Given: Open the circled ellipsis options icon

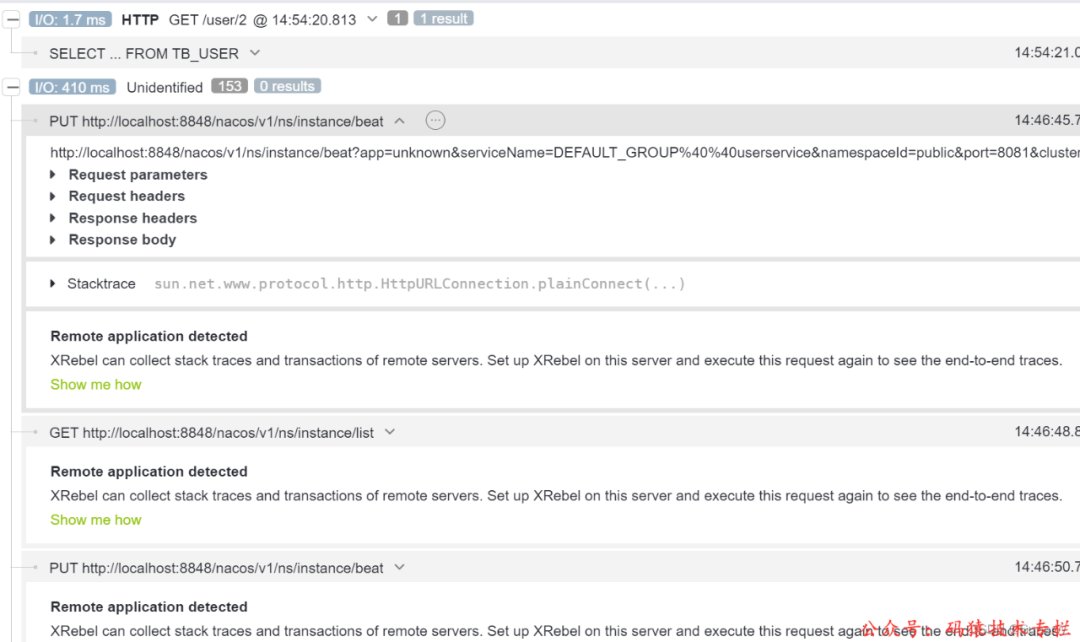Looking at the screenshot, I should click(x=435, y=121).
